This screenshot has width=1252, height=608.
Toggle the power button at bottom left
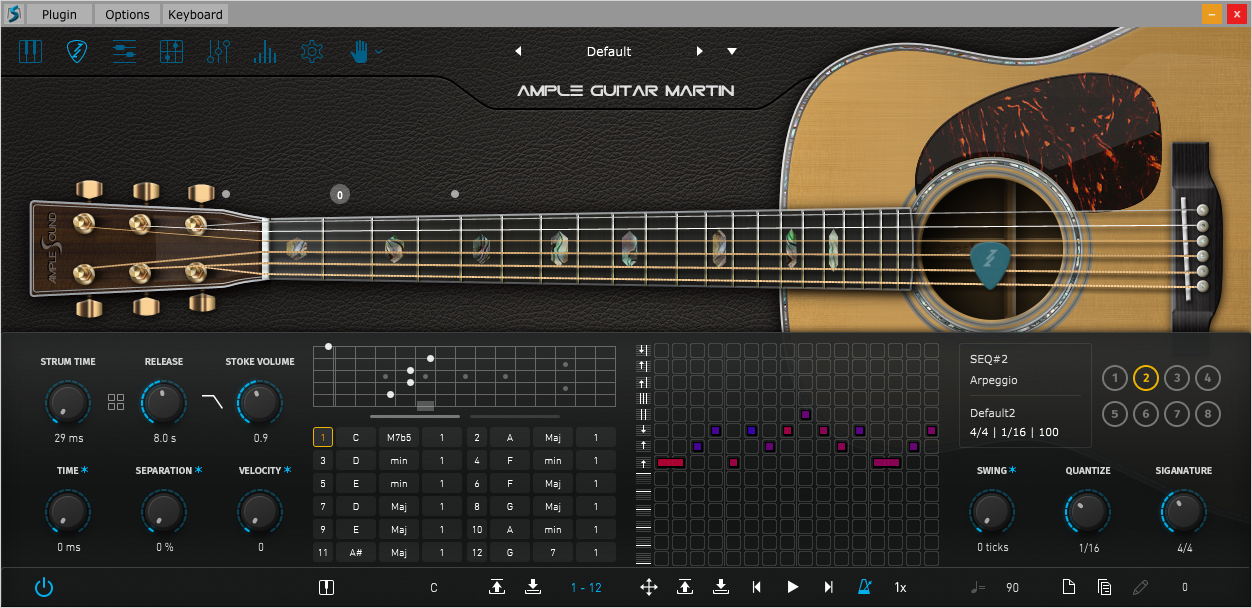click(x=44, y=587)
